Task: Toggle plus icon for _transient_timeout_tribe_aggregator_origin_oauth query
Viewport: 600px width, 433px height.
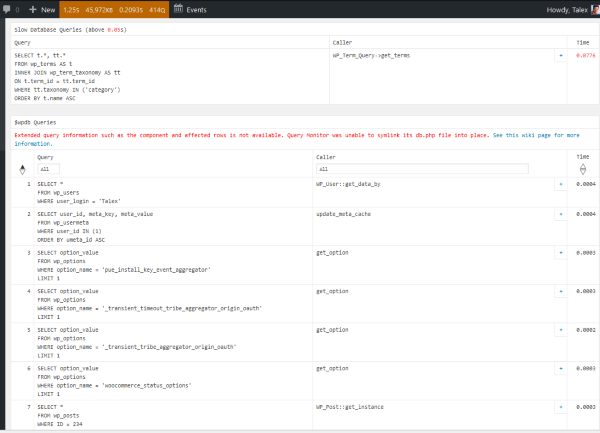Action: pos(560,291)
